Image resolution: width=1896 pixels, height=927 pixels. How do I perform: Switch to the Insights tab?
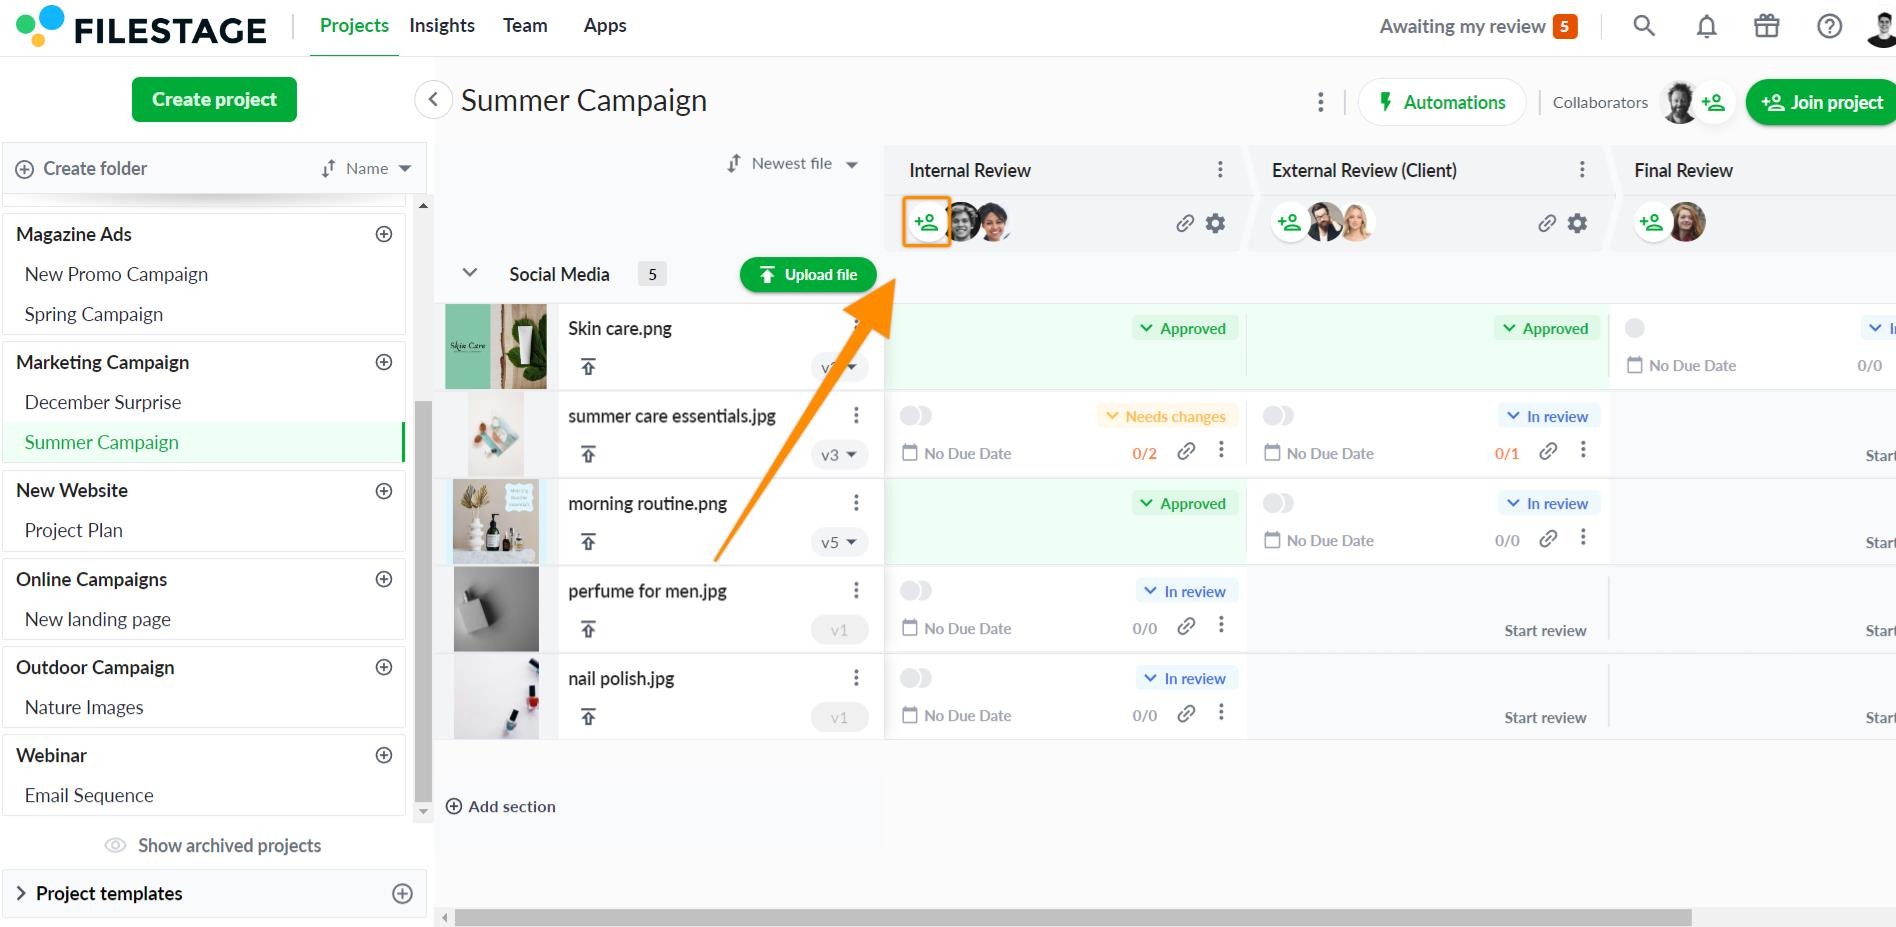[x=442, y=26]
